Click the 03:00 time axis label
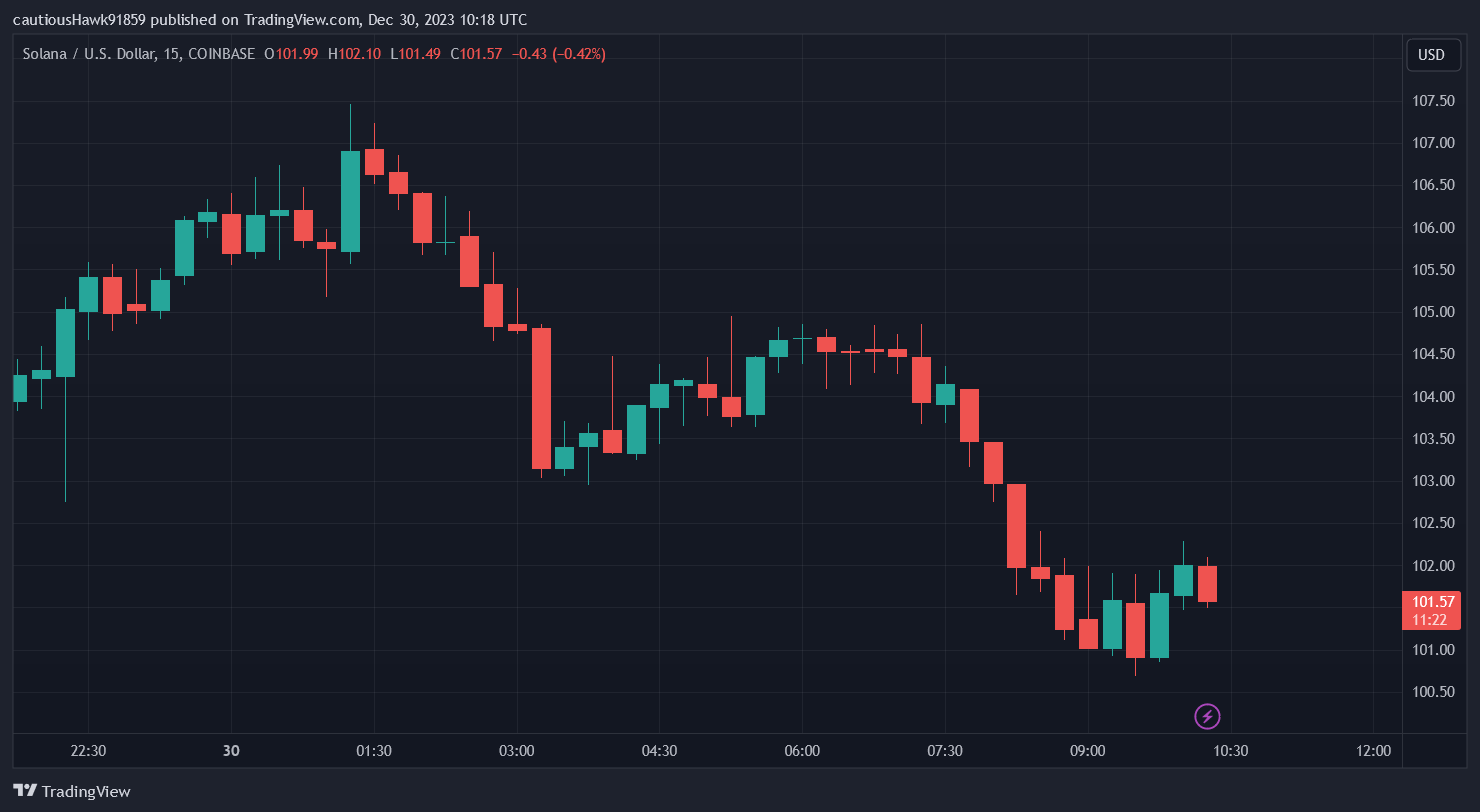This screenshot has height=812, width=1480. pyautogui.click(x=517, y=751)
